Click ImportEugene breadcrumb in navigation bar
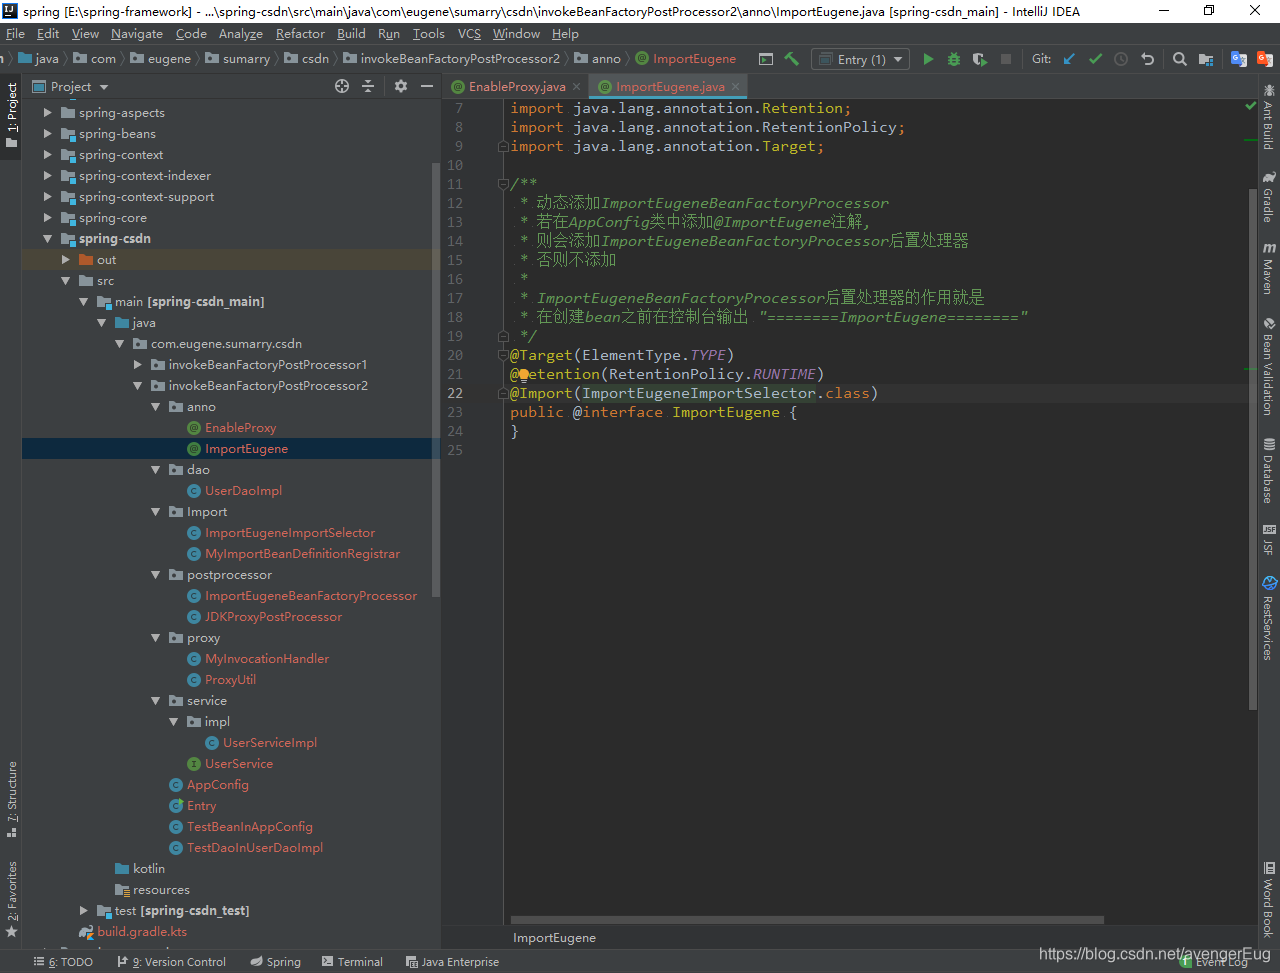The width and height of the screenshot is (1280, 973). click(686, 59)
